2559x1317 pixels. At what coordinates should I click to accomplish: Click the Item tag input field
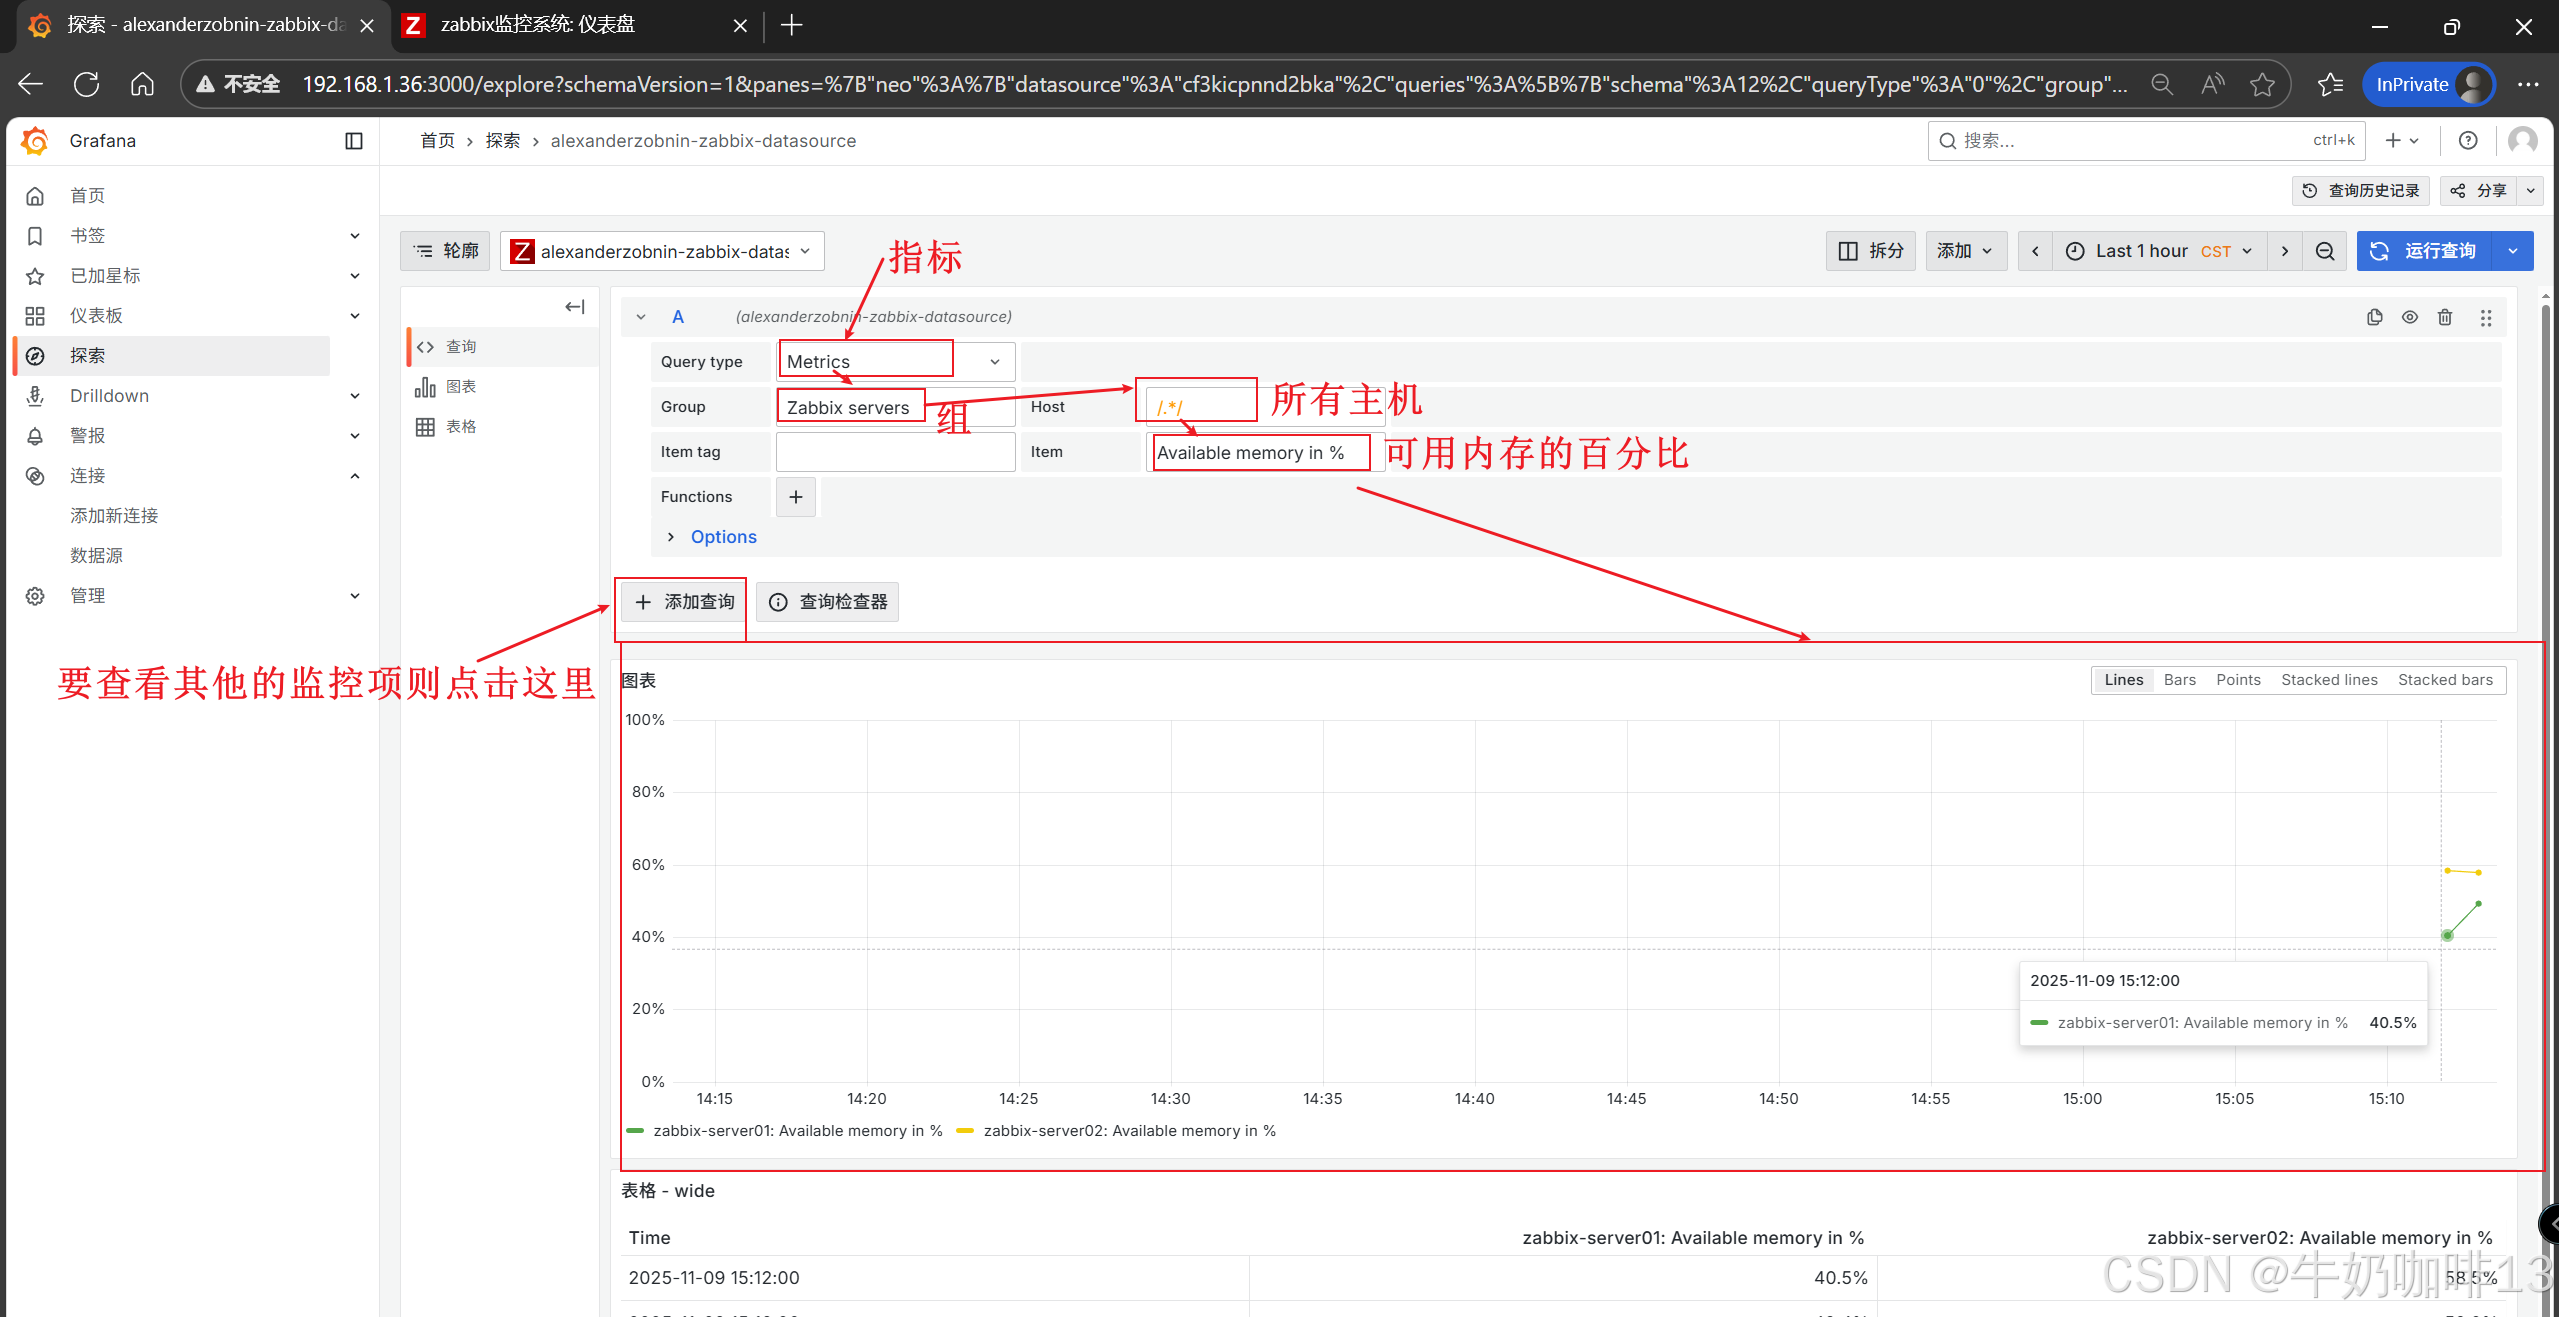tap(895, 452)
